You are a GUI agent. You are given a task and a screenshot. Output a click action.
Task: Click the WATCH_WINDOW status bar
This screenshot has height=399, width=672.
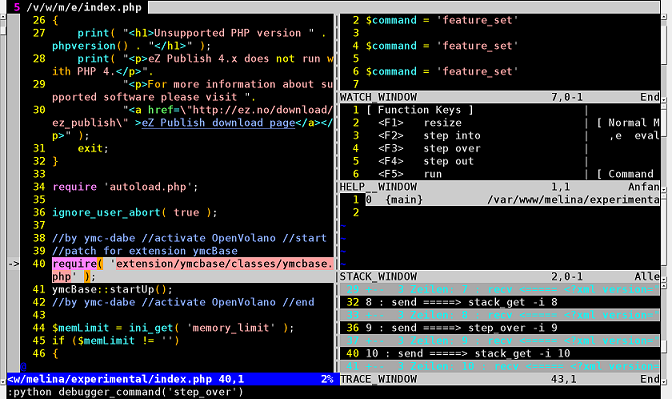point(500,97)
